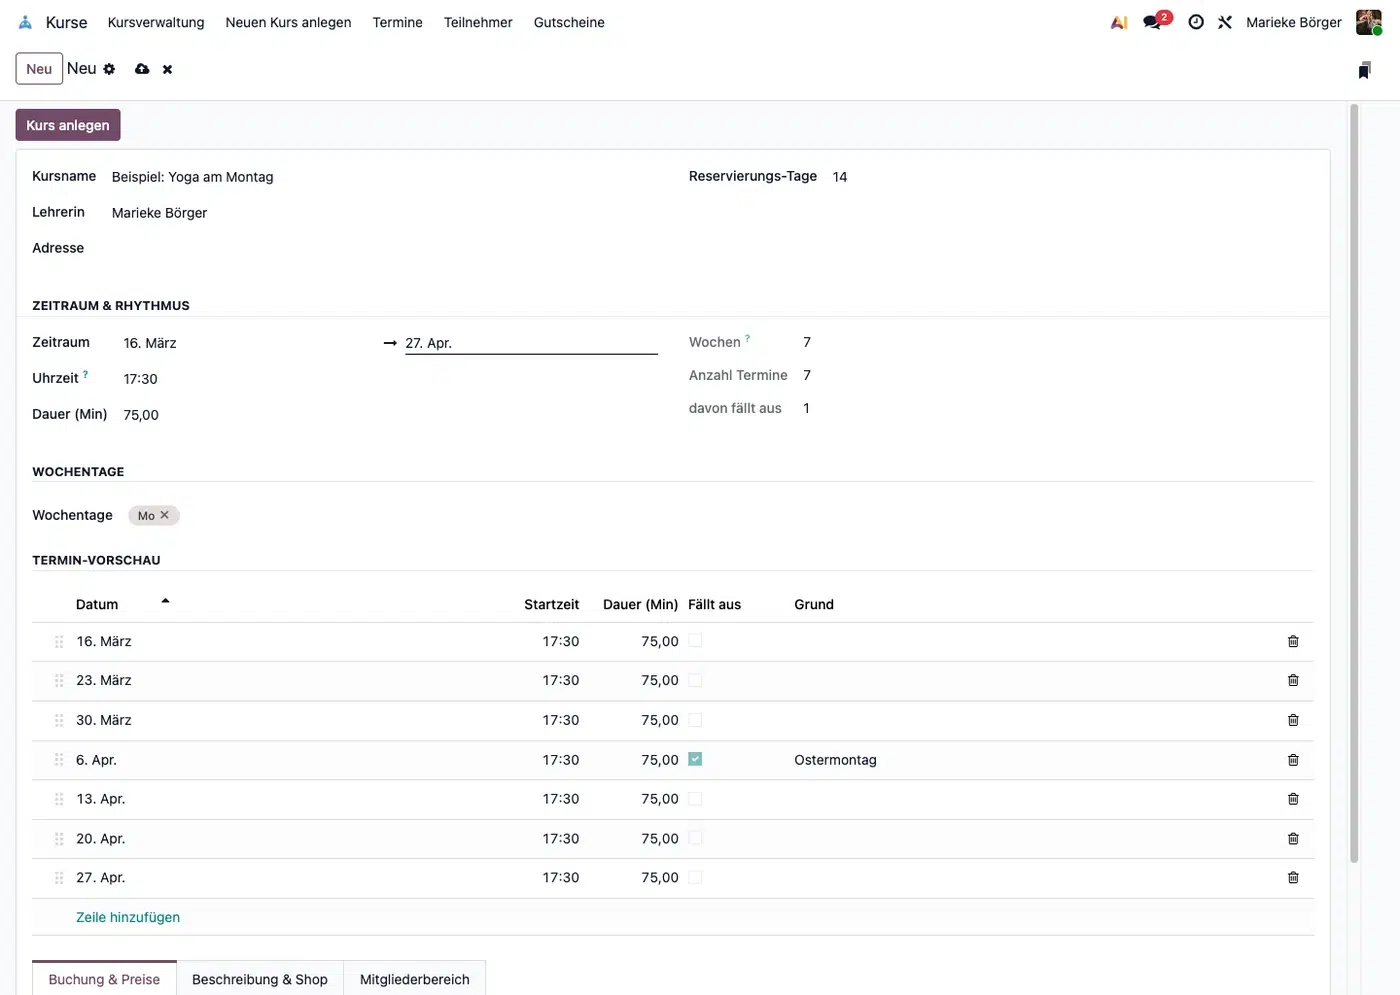Check Fällt aus for 30. März
This screenshot has height=995, width=1400.
[x=695, y=719]
